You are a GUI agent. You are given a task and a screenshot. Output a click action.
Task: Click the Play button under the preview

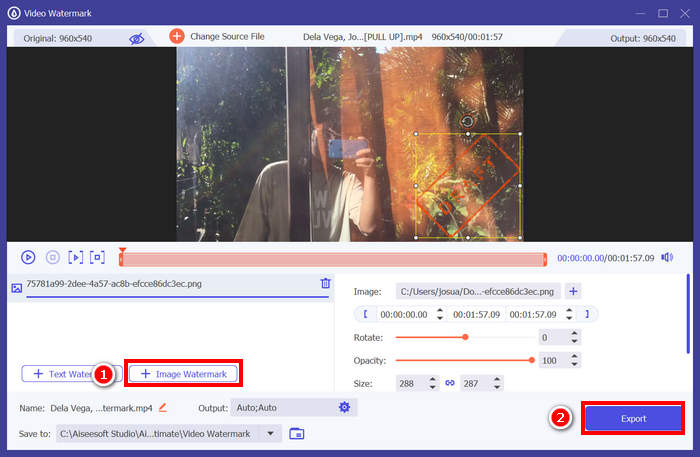(28, 257)
